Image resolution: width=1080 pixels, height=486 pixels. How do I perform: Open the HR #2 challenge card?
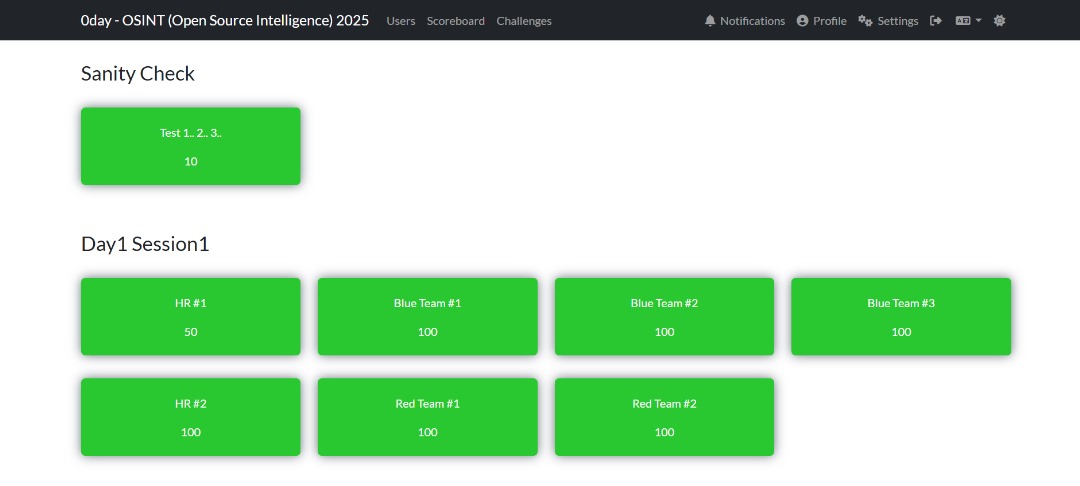(190, 417)
